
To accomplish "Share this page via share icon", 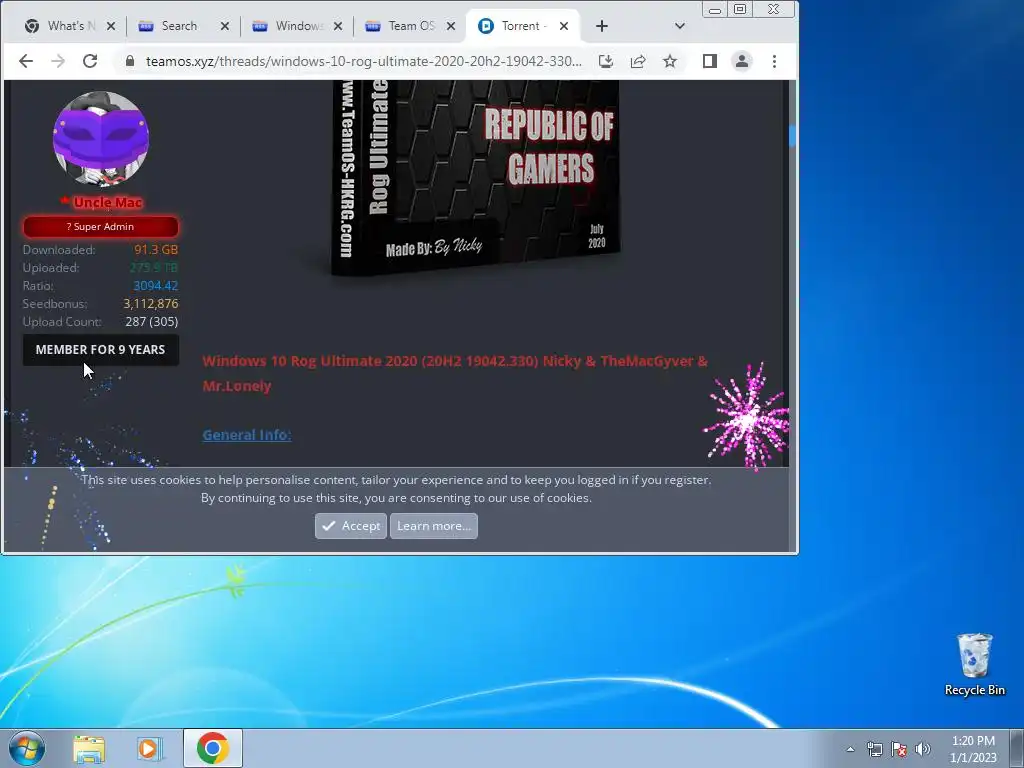I will (x=638, y=61).
